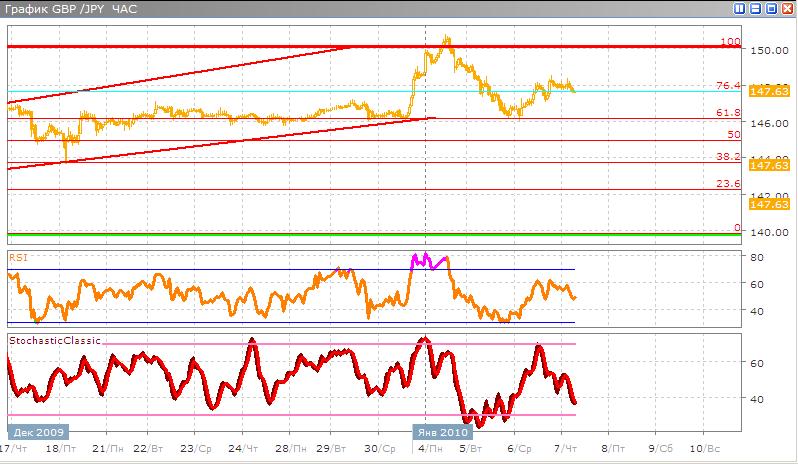Select the Fibonacci 76.4 level label
This screenshot has width=798, height=464.
tap(729, 86)
